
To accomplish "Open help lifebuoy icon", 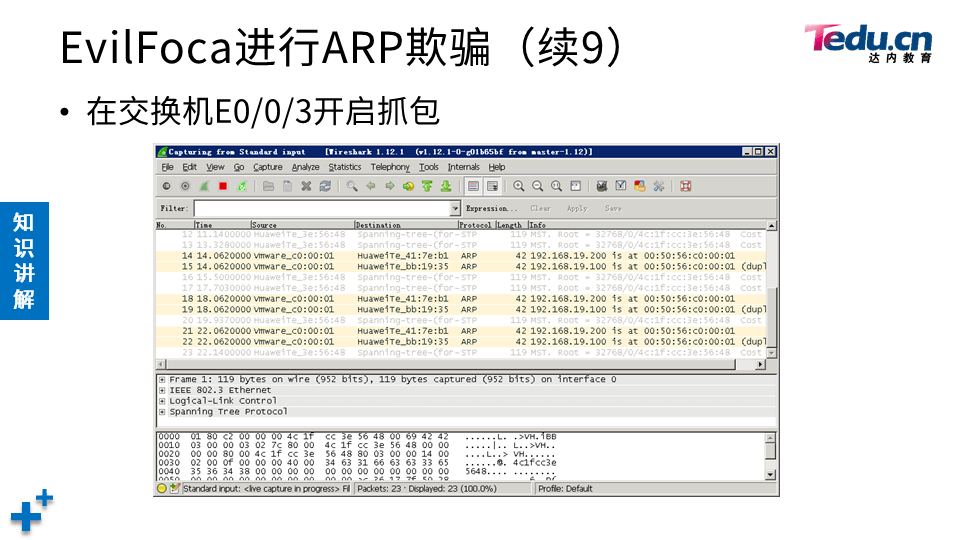I will click(686, 186).
